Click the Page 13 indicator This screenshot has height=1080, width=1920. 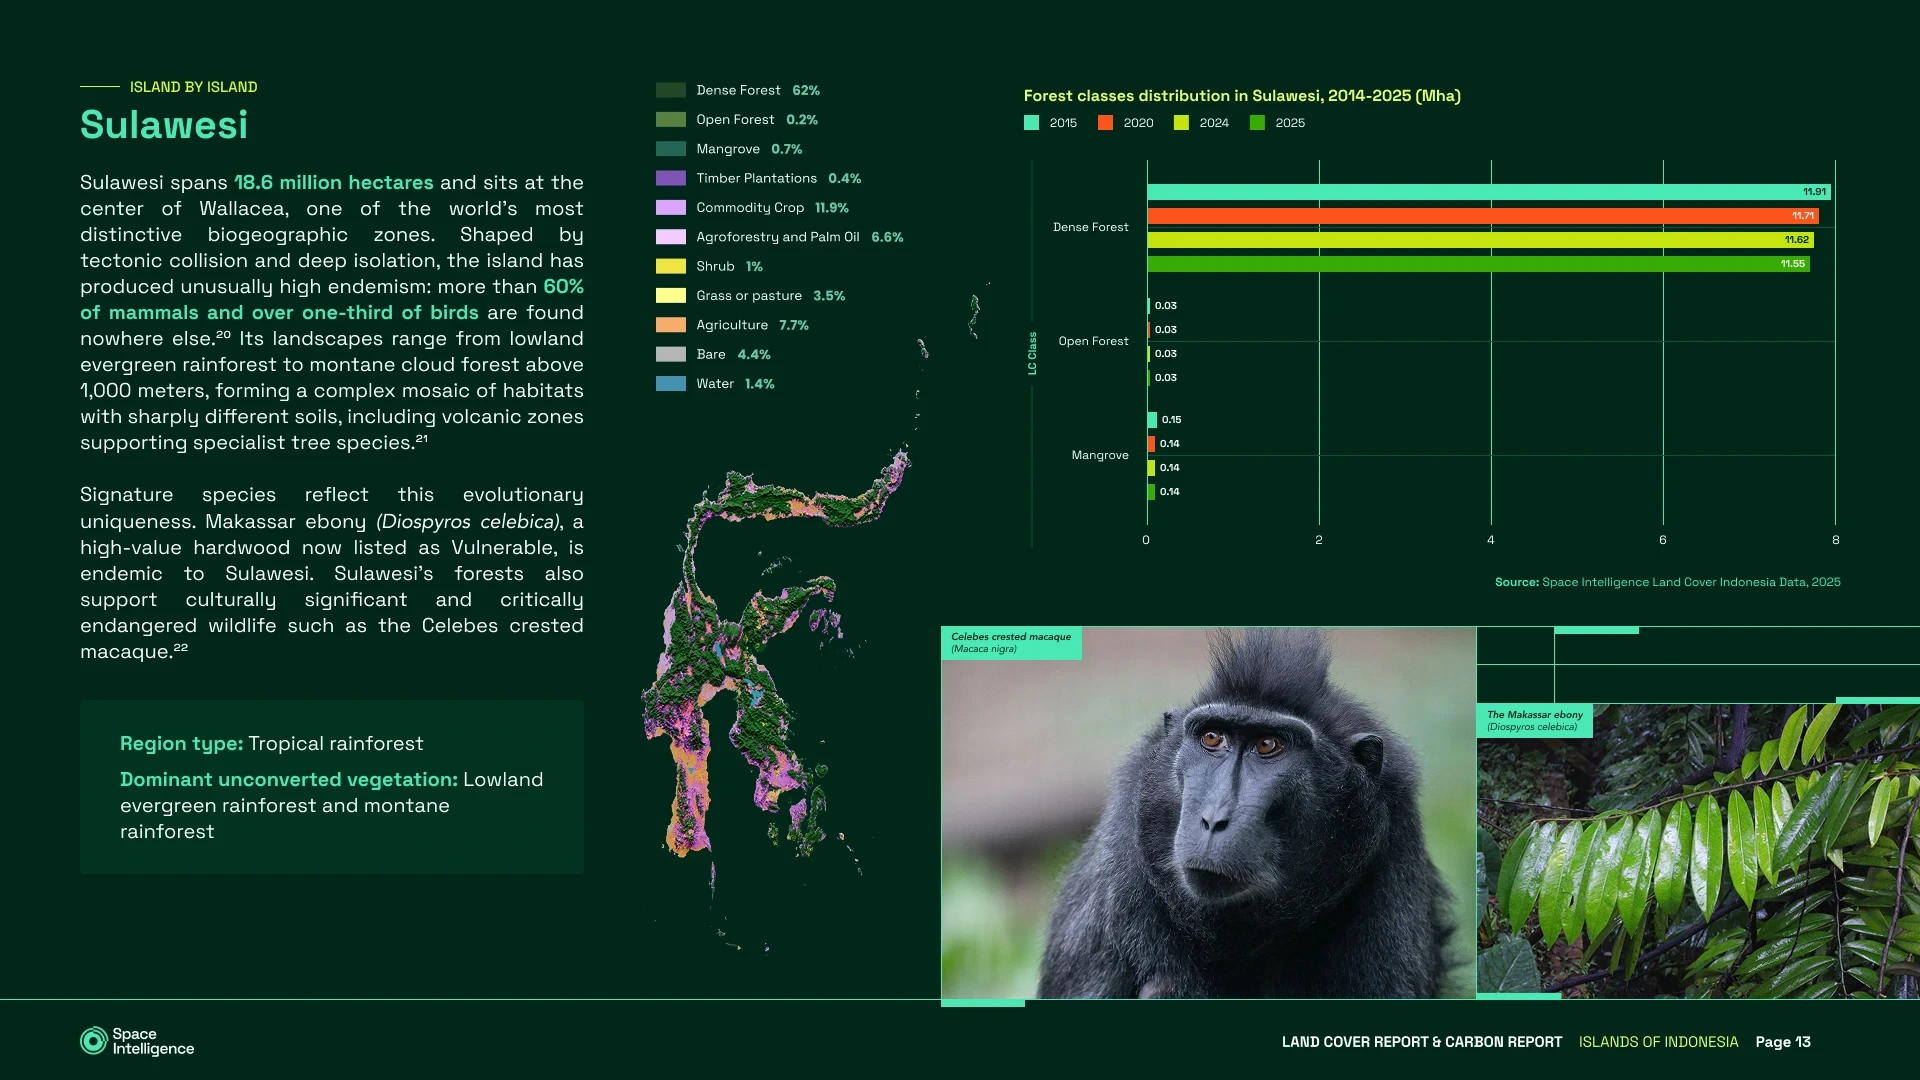tap(1783, 1042)
